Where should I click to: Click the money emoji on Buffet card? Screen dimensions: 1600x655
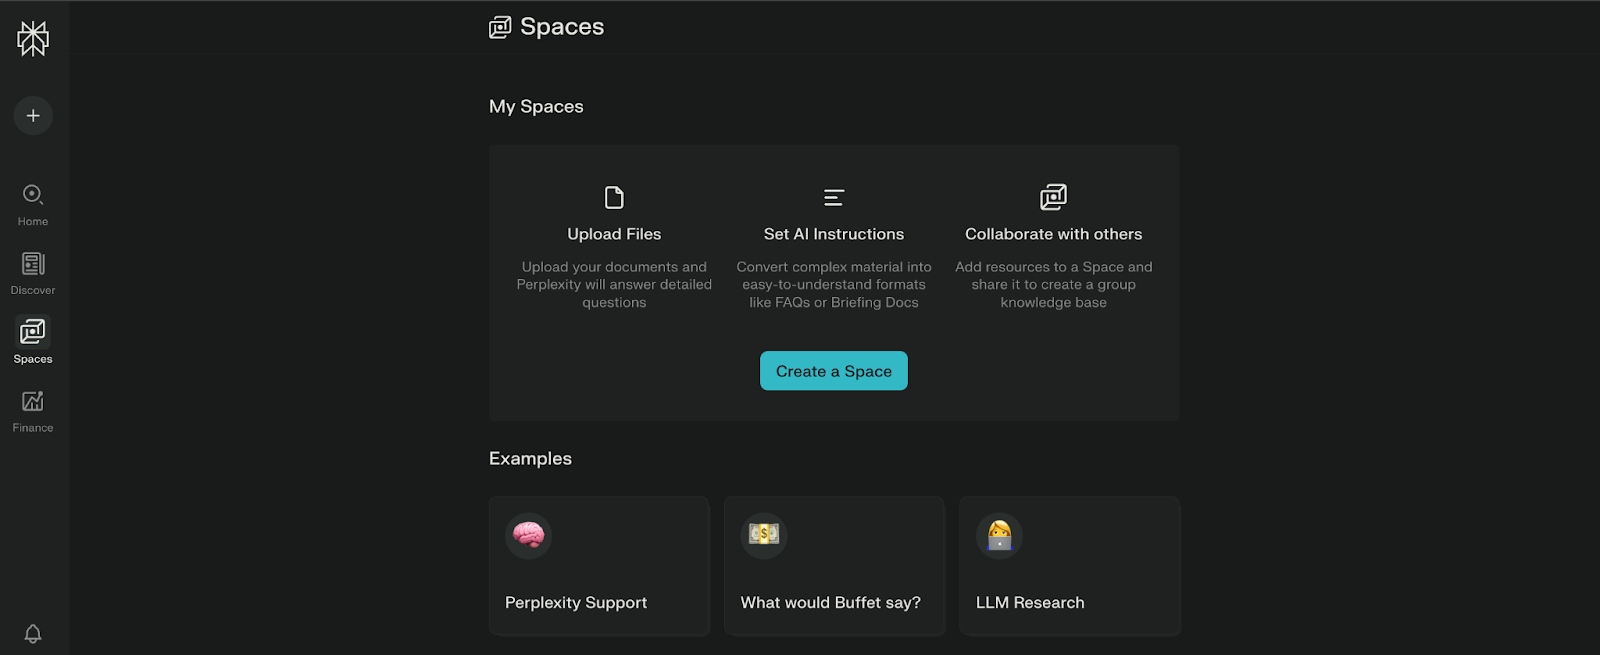[x=764, y=535]
